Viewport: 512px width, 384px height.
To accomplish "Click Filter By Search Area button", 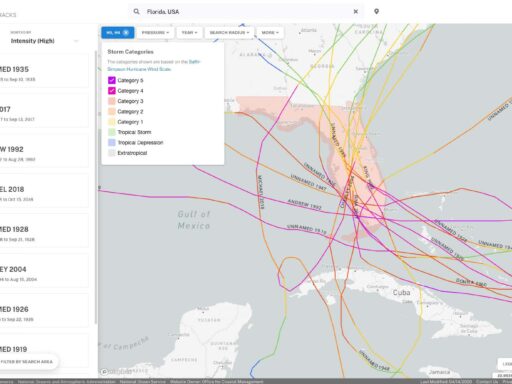I will (x=28, y=362).
